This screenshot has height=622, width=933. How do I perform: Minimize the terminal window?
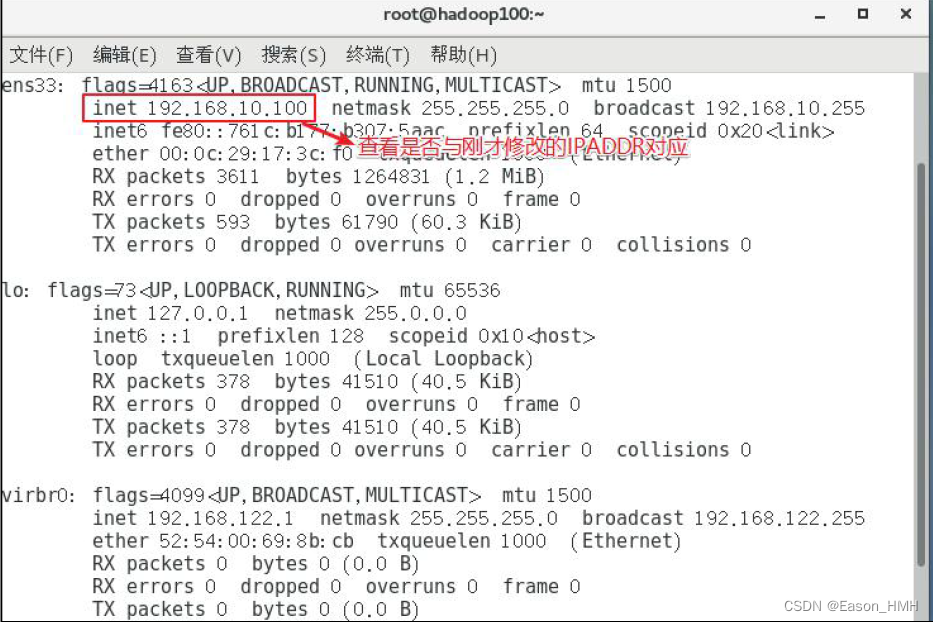(820, 14)
